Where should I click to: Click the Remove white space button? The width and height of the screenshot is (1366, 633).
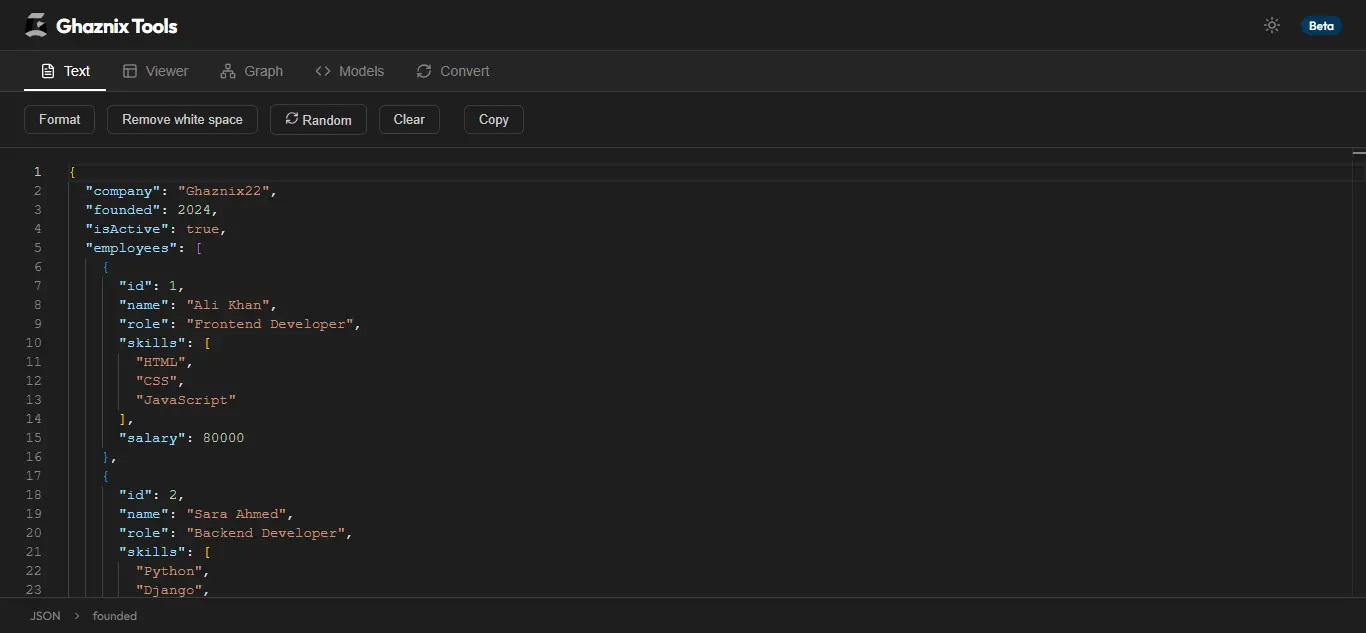pyautogui.click(x=182, y=119)
